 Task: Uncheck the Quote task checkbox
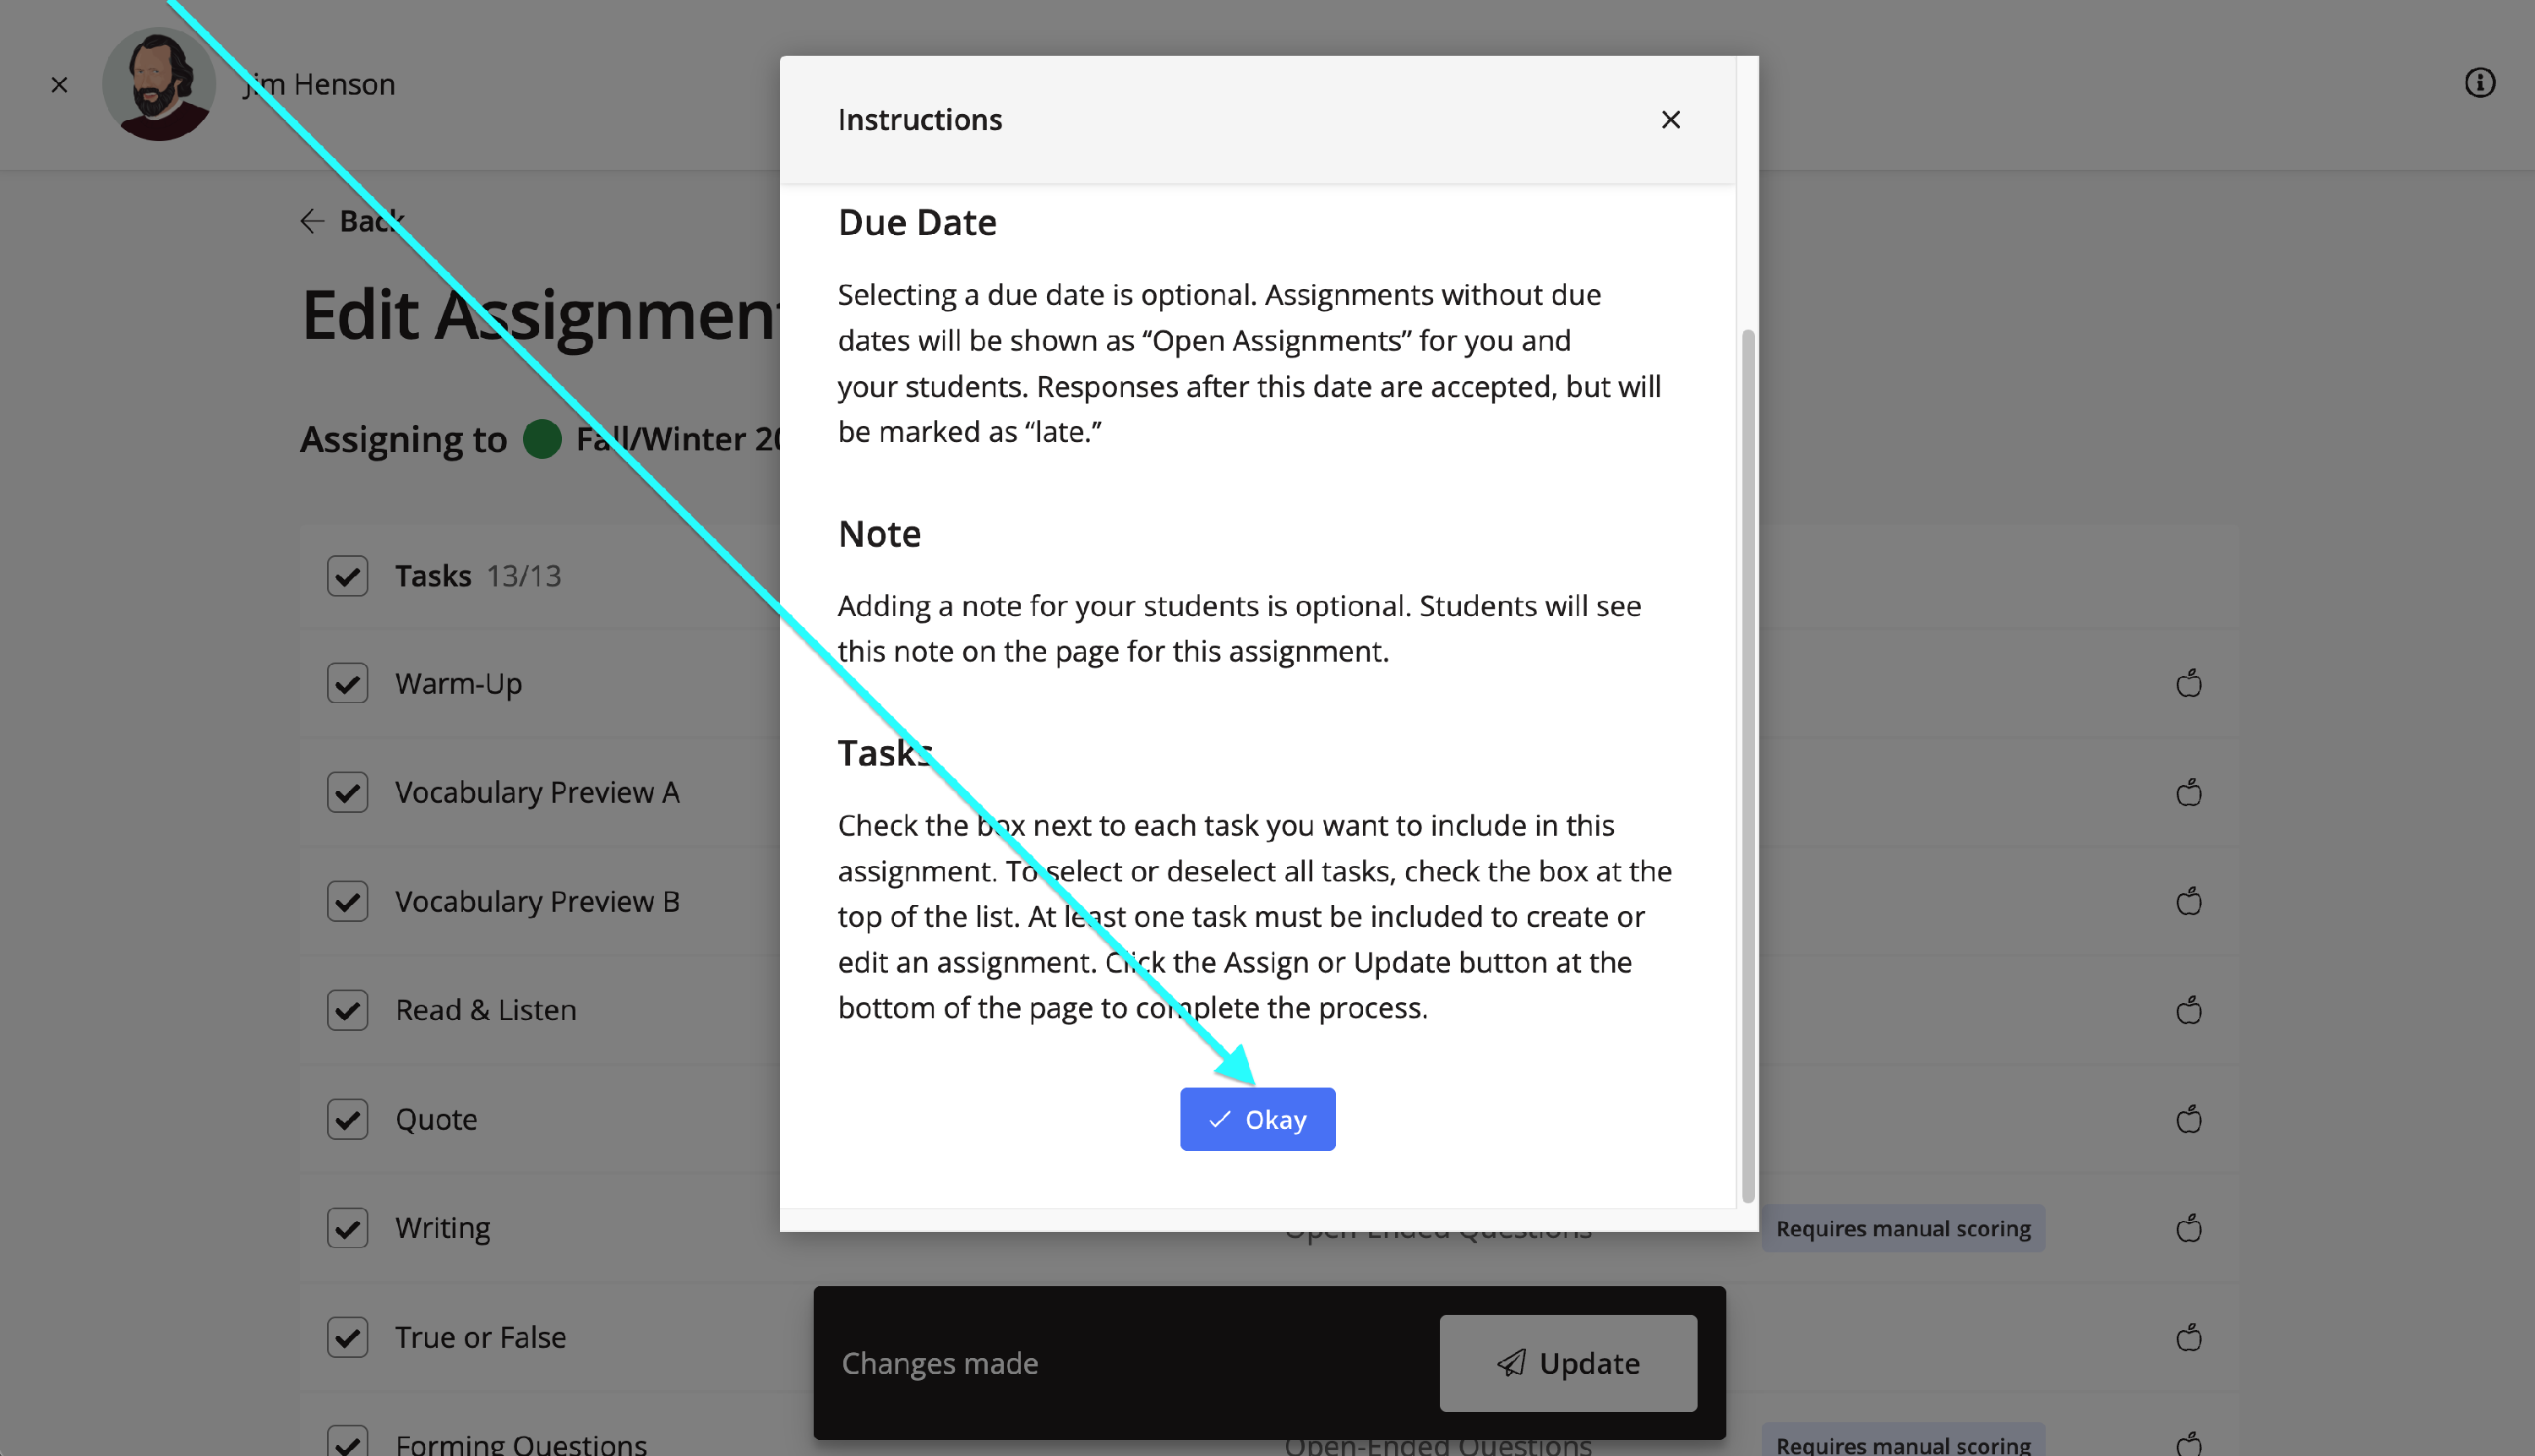click(347, 1119)
